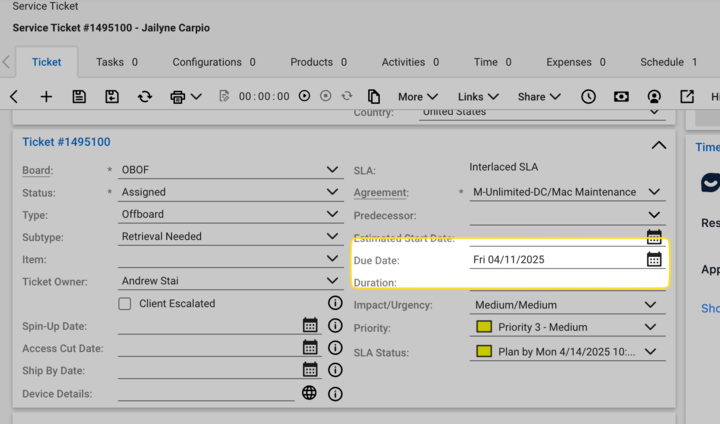Open the Access Cut Date calendar picker
This screenshot has width=720, height=424.
(x=310, y=347)
